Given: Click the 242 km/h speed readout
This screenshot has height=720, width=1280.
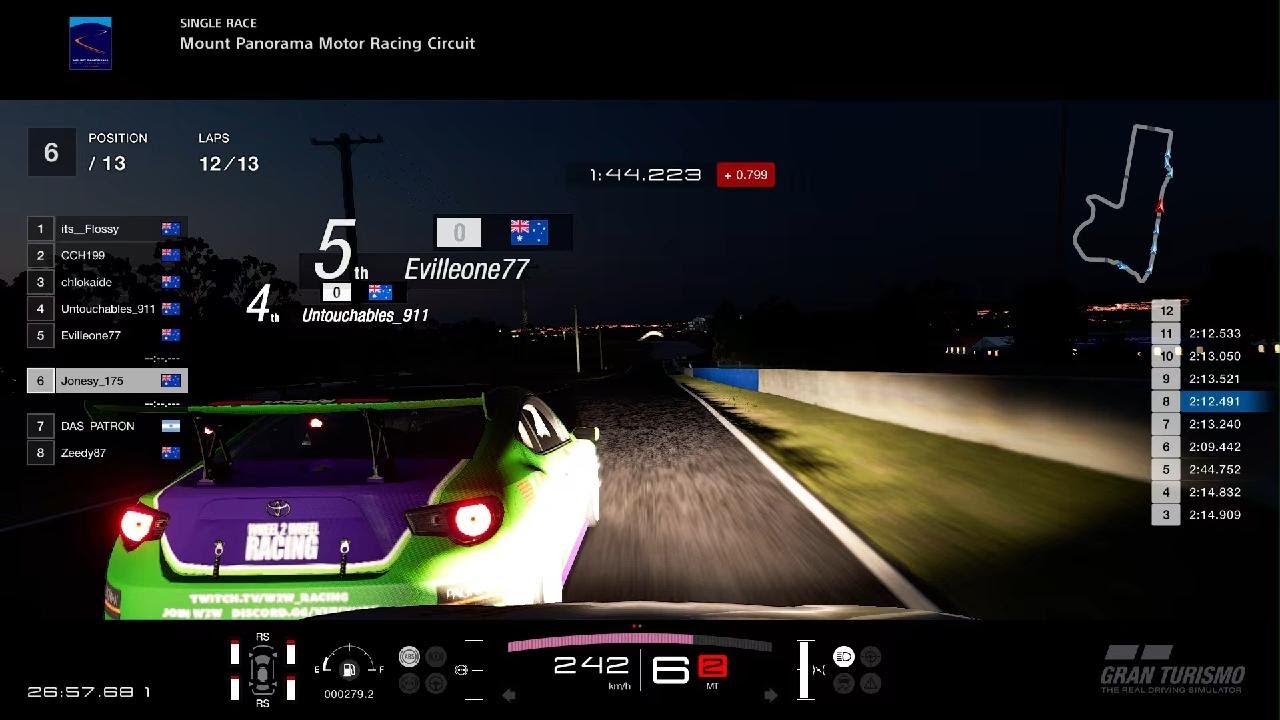Looking at the screenshot, I should [x=592, y=665].
